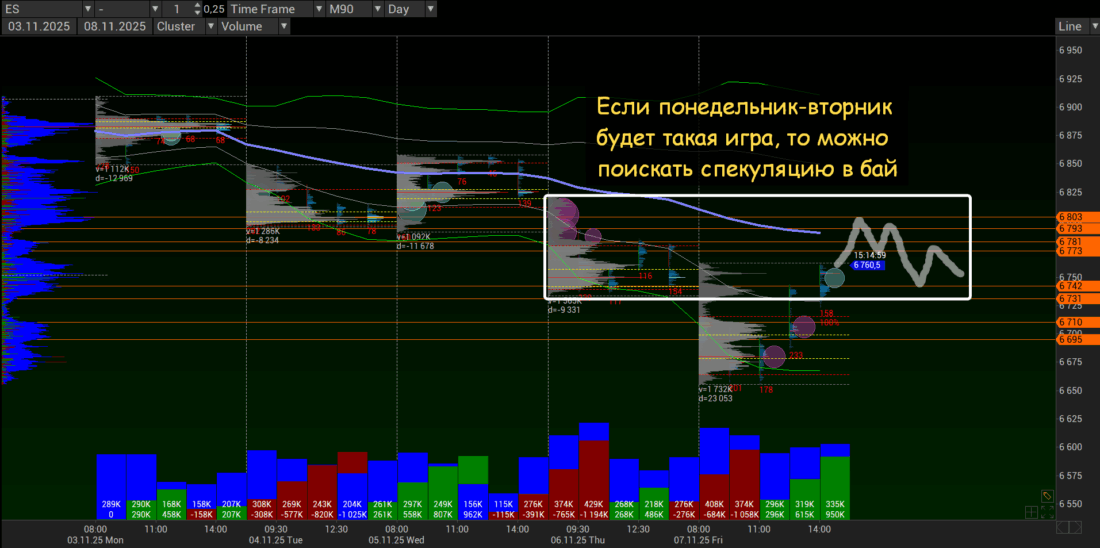
Task: Click the d=-12 969 Monday delta text
Action: point(114,178)
